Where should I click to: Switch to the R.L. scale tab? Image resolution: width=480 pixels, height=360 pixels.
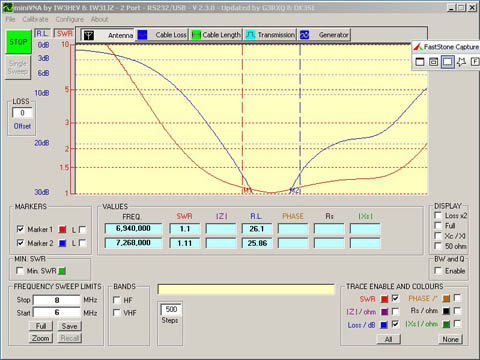[42, 33]
